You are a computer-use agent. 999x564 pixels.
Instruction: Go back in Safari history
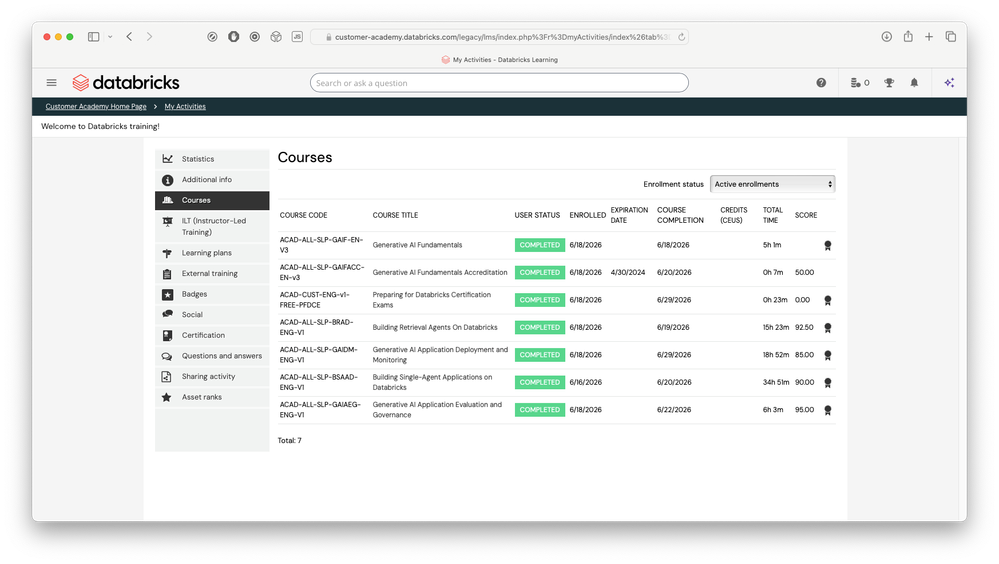coord(129,37)
